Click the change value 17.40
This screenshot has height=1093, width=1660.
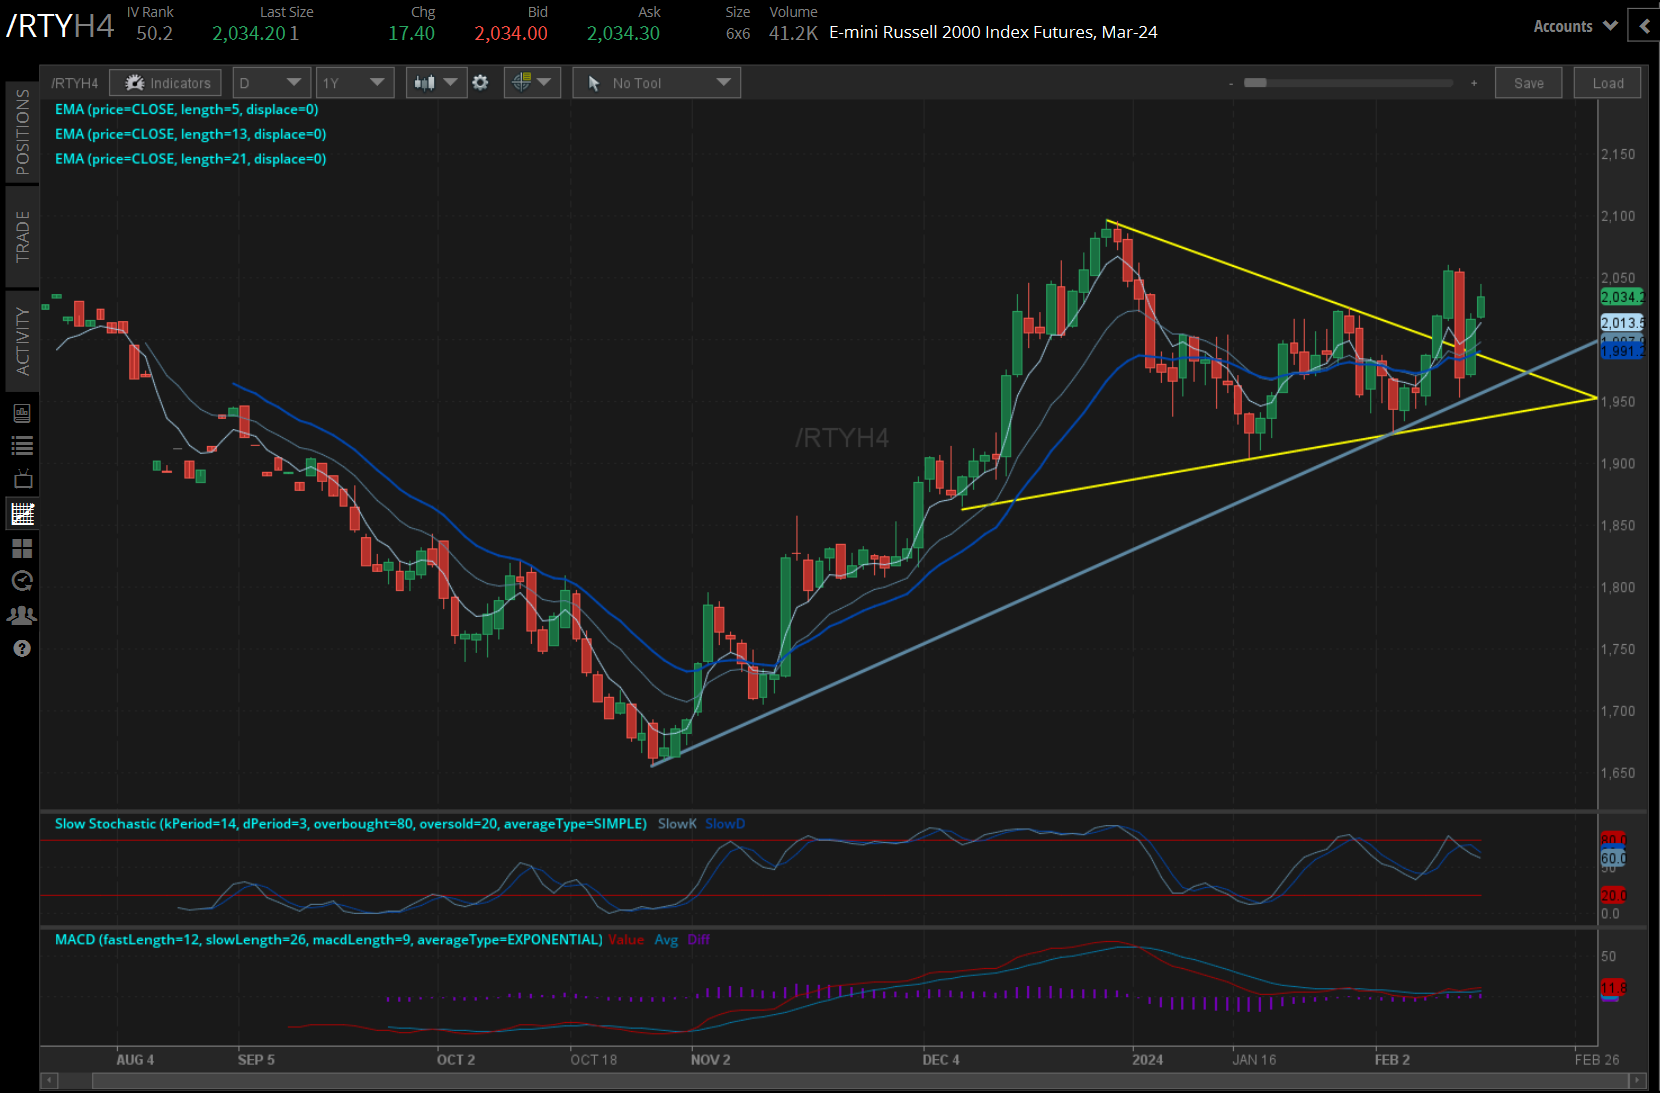coord(412,33)
